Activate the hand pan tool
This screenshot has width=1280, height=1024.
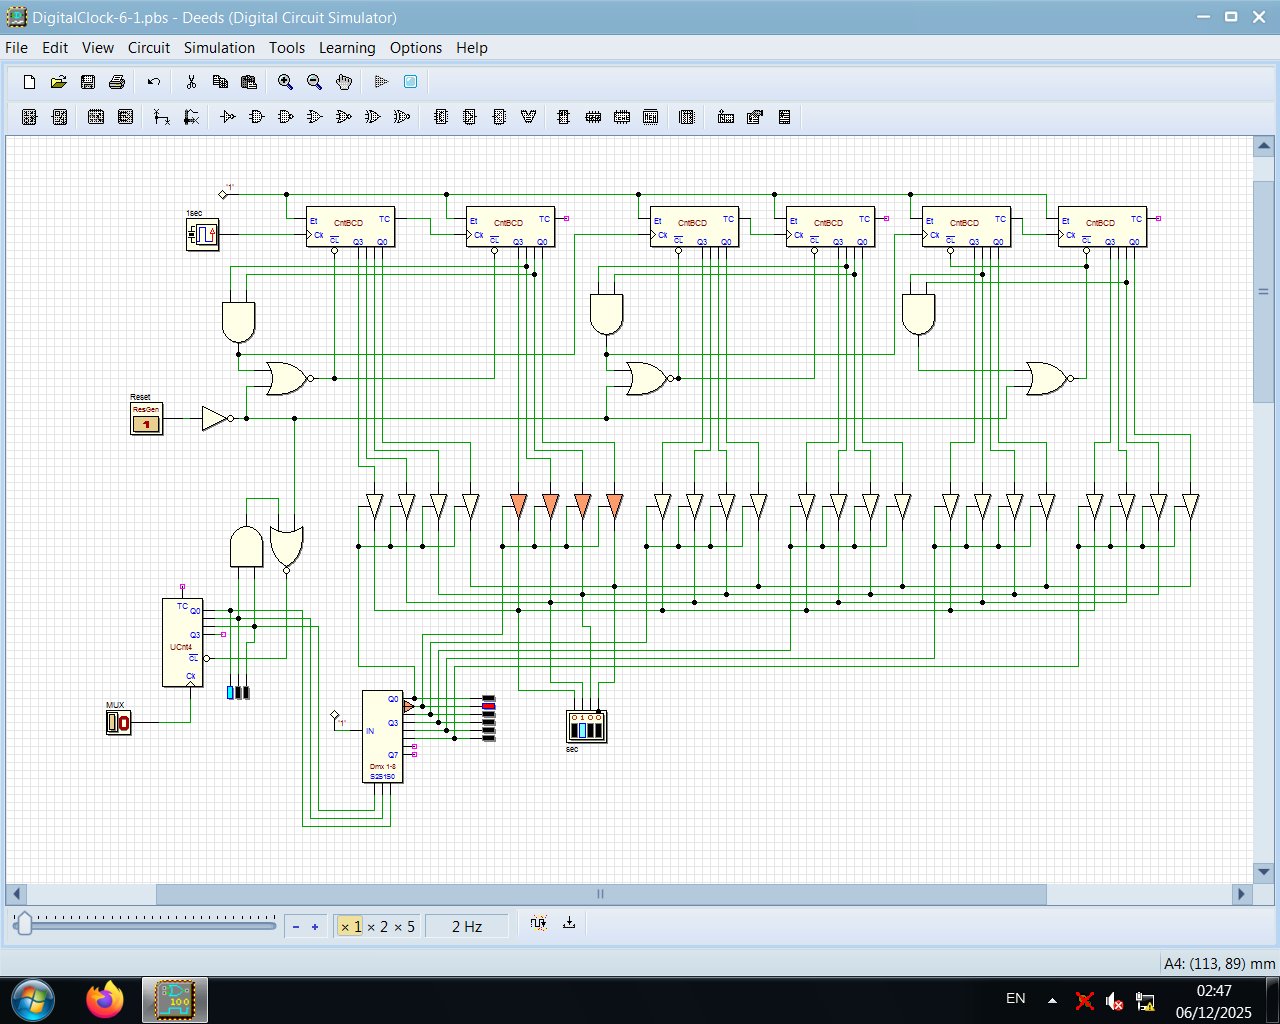coord(343,82)
